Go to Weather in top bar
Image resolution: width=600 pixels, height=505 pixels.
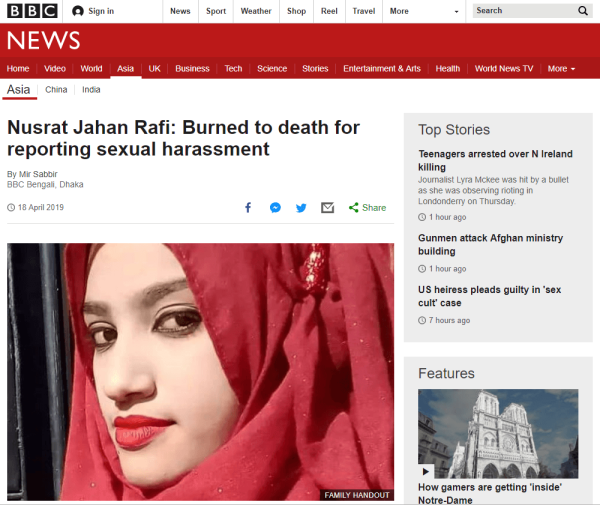pyautogui.click(x=256, y=11)
